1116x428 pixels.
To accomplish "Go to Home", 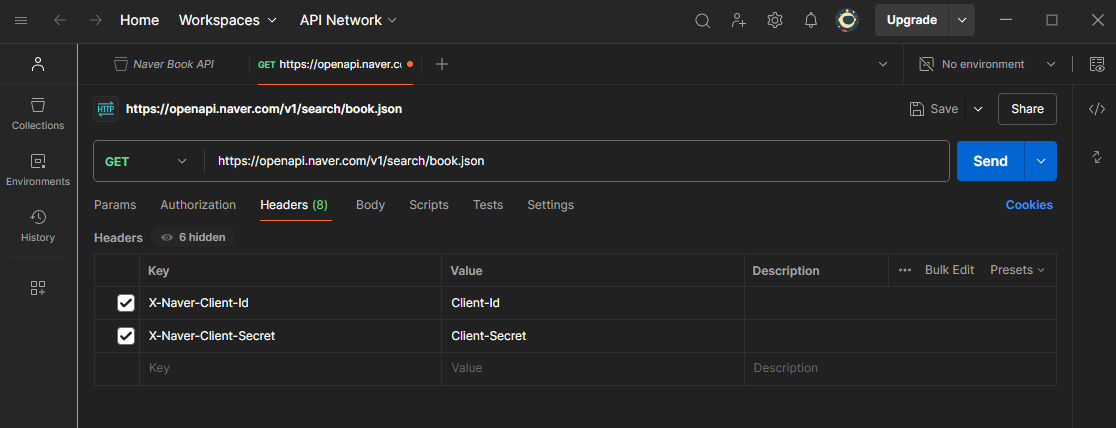I will 140,21.
